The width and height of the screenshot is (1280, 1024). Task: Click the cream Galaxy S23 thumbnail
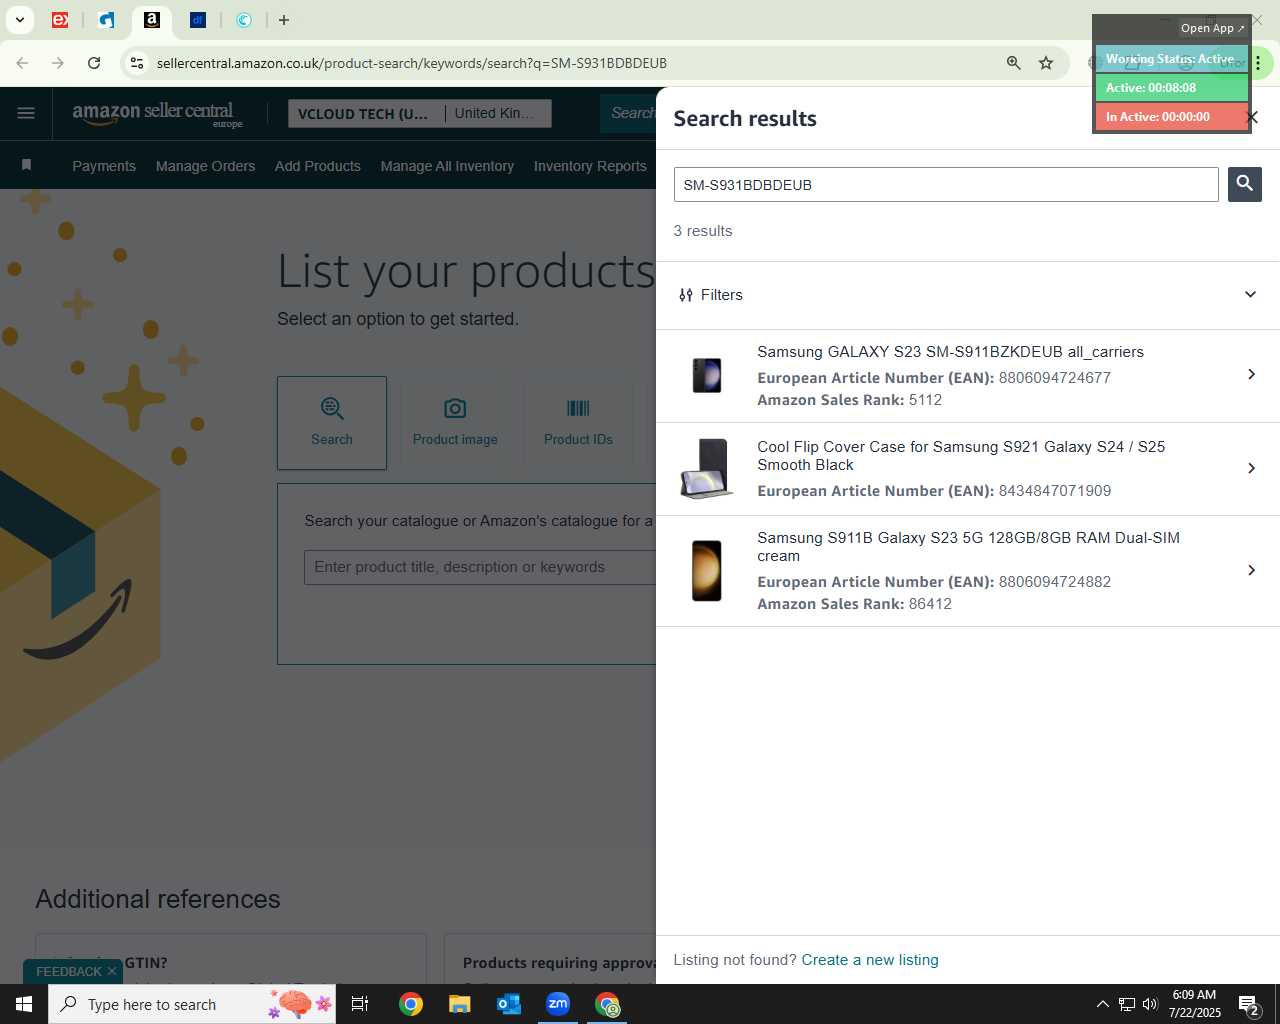(x=707, y=570)
